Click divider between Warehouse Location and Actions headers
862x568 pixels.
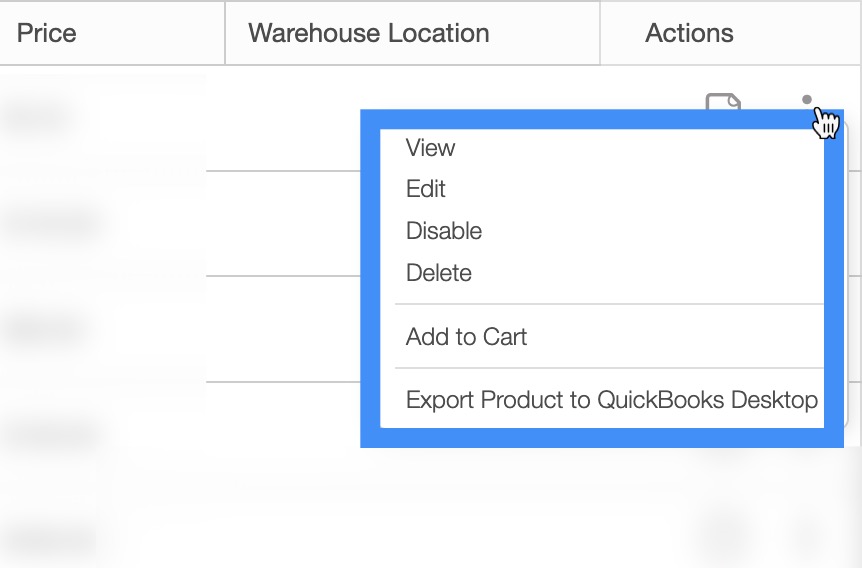pyautogui.click(x=600, y=33)
